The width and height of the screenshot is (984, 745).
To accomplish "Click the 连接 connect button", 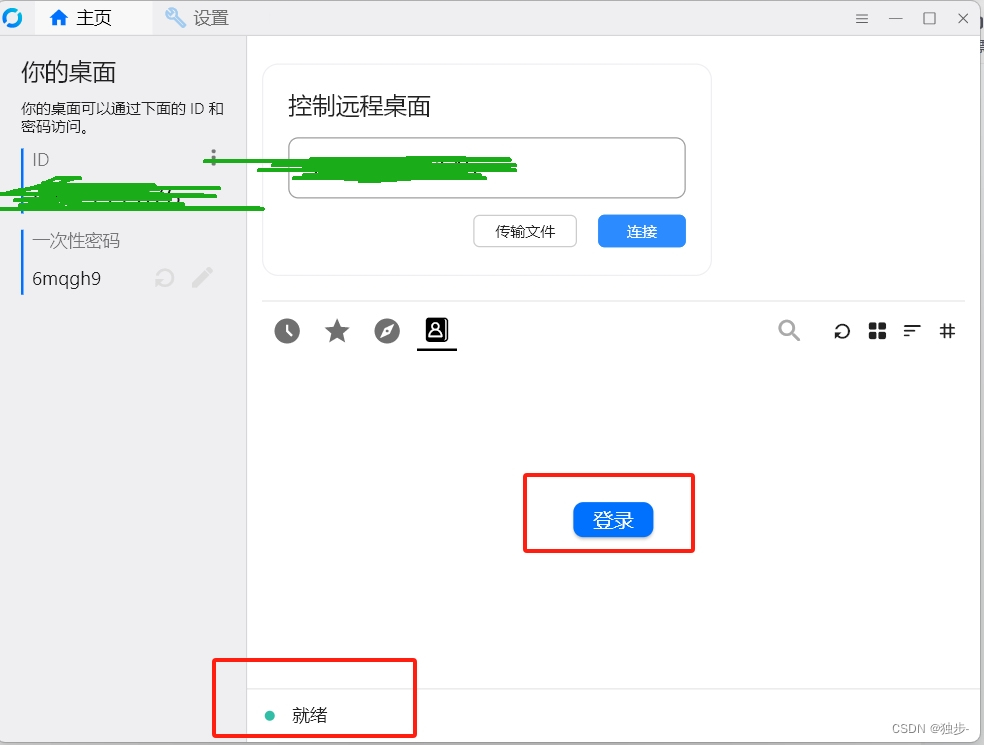I will (641, 231).
